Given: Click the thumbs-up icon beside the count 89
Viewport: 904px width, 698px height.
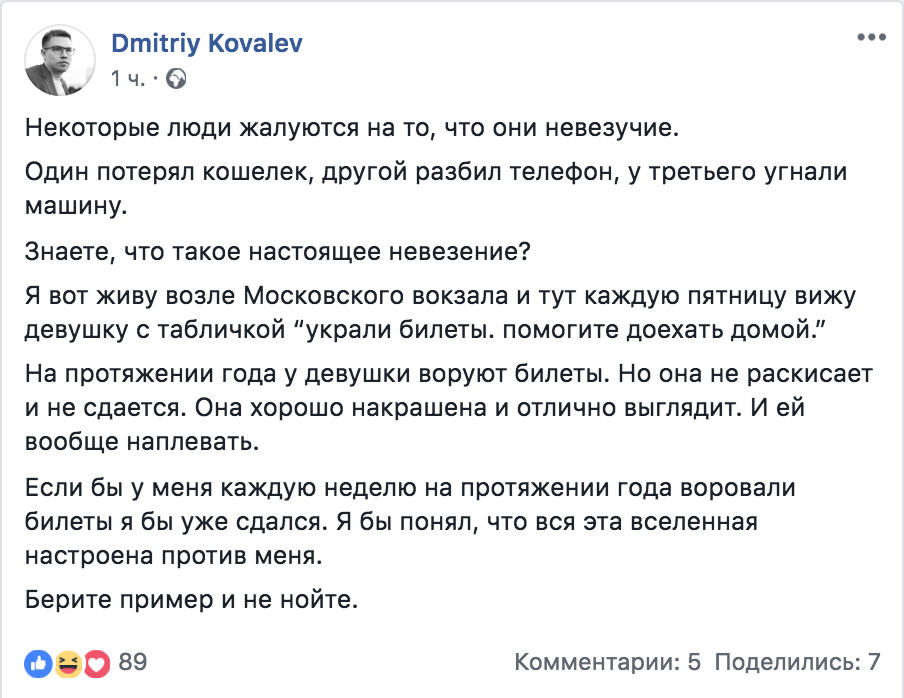Looking at the screenshot, I should pyautogui.click(x=37, y=661).
